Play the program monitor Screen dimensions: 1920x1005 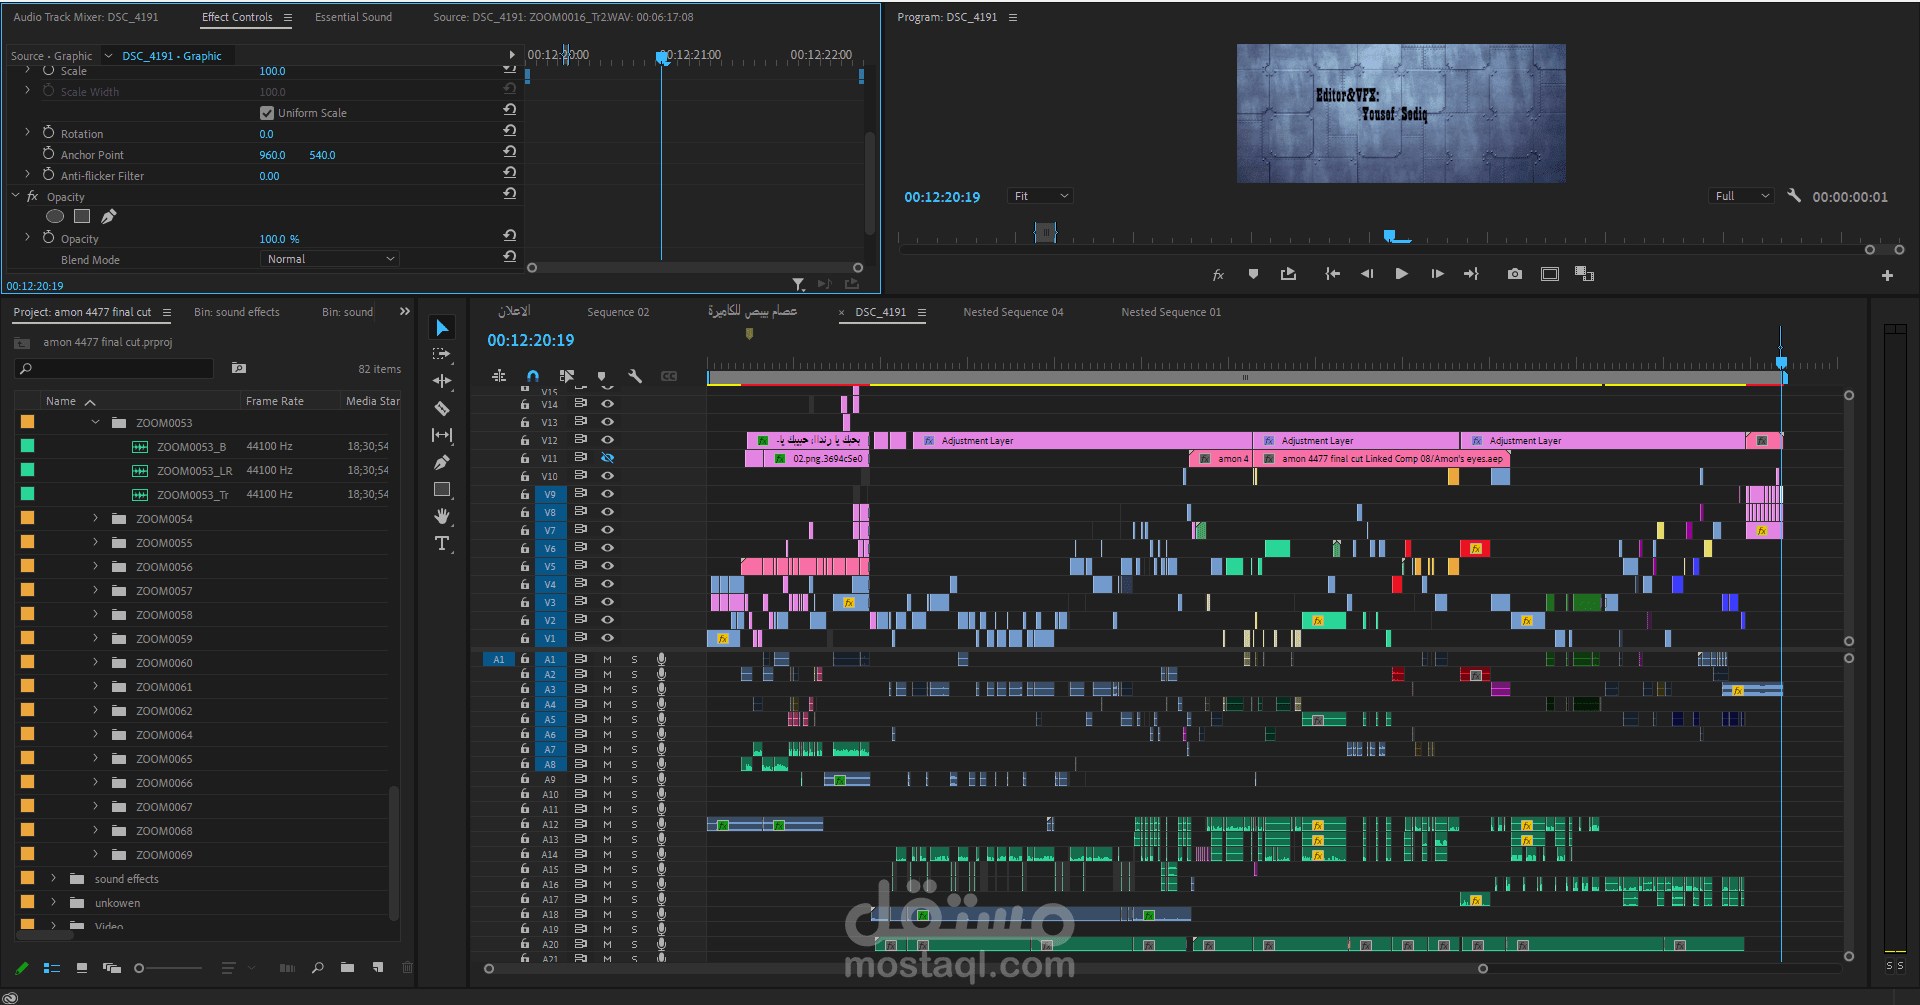tap(1401, 274)
